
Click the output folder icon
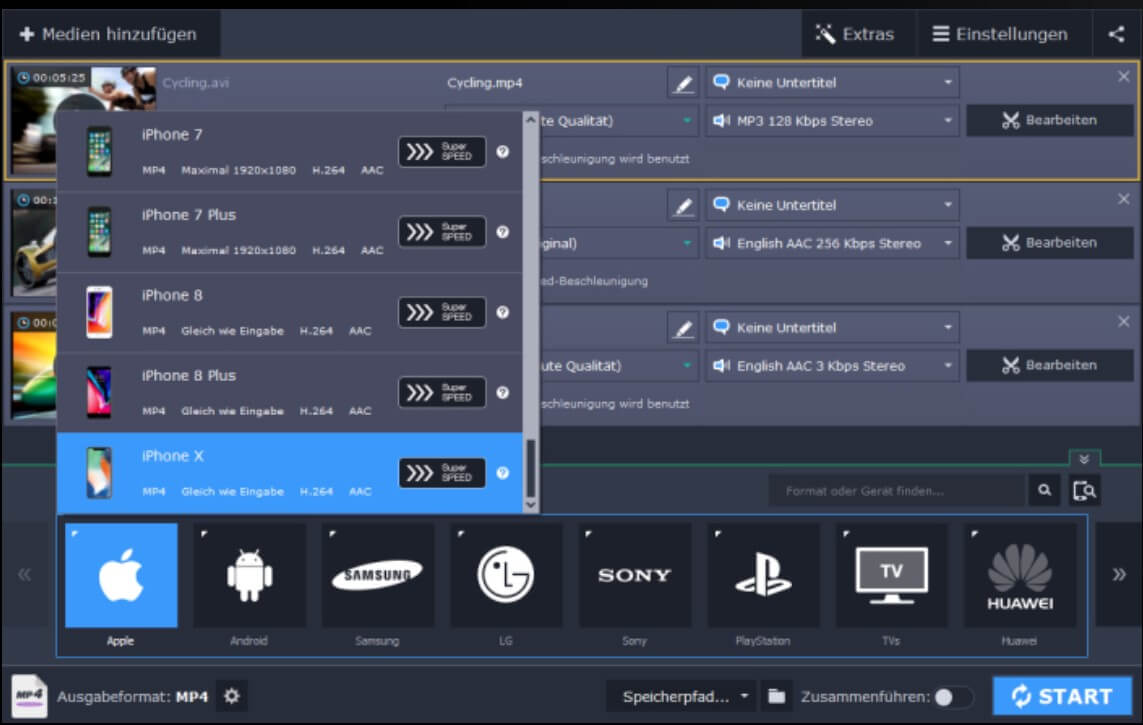pos(776,697)
